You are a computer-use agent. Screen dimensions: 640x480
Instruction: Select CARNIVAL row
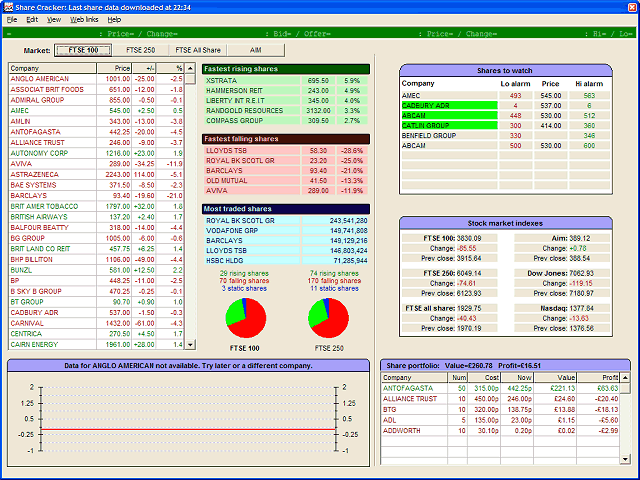pos(96,323)
